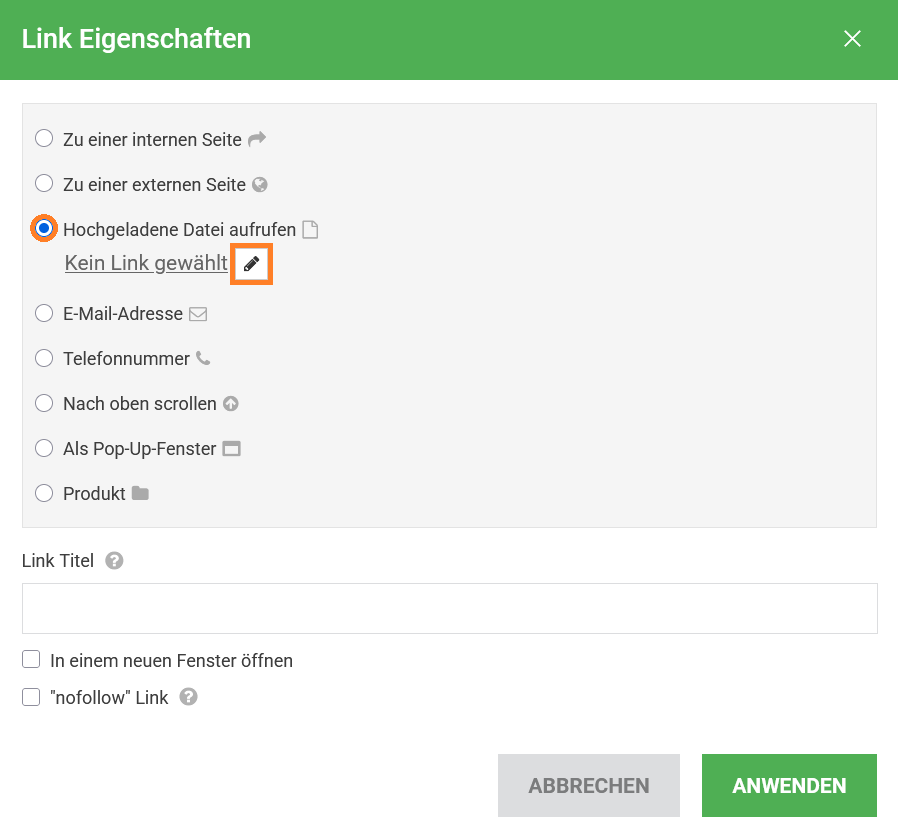This screenshot has height=837, width=898.
Task: Choose the 'Zu einer externen Seite' option
Action: pos(44,184)
